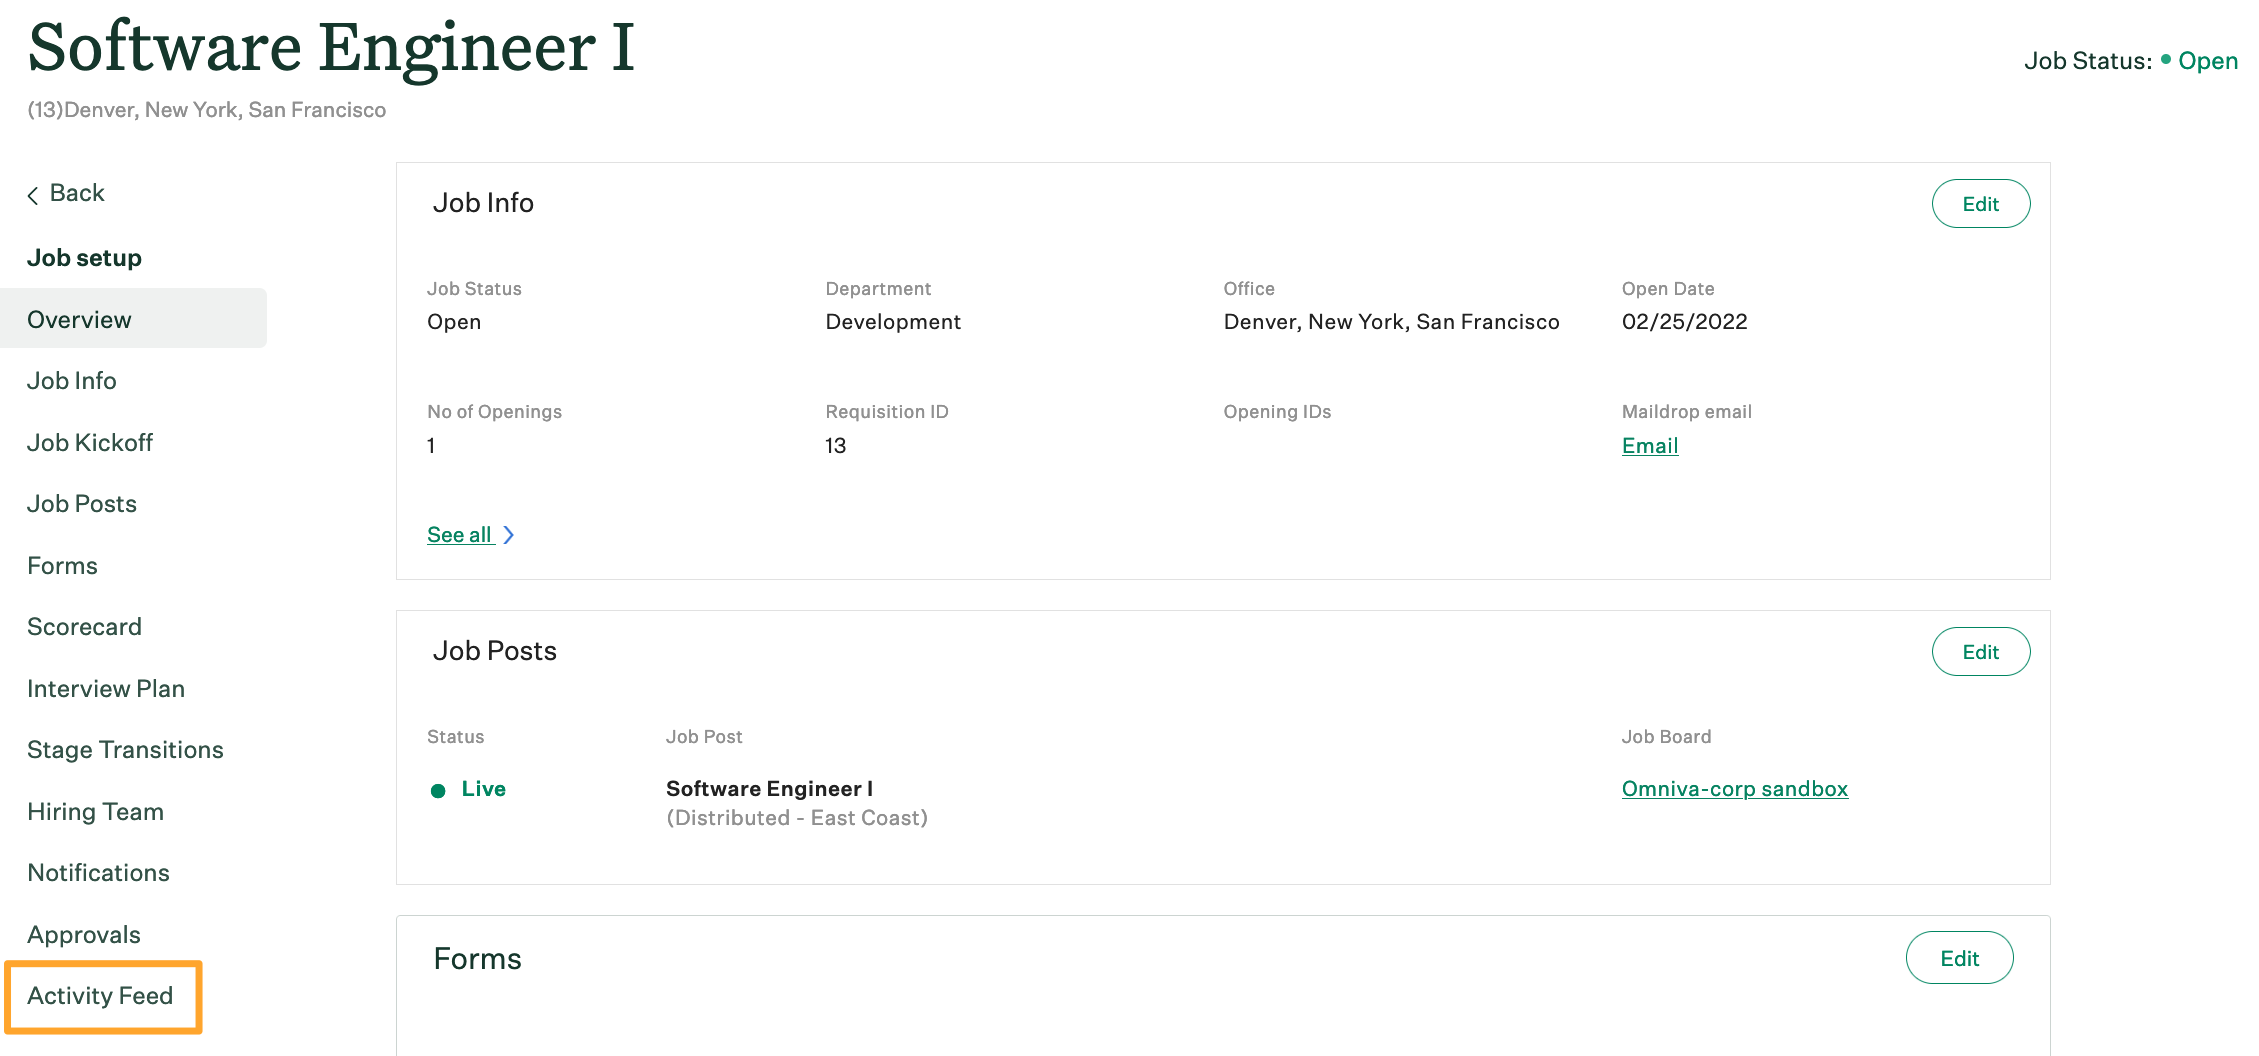Expand the See all section in Job Info

pyautogui.click(x=460, y=534)
